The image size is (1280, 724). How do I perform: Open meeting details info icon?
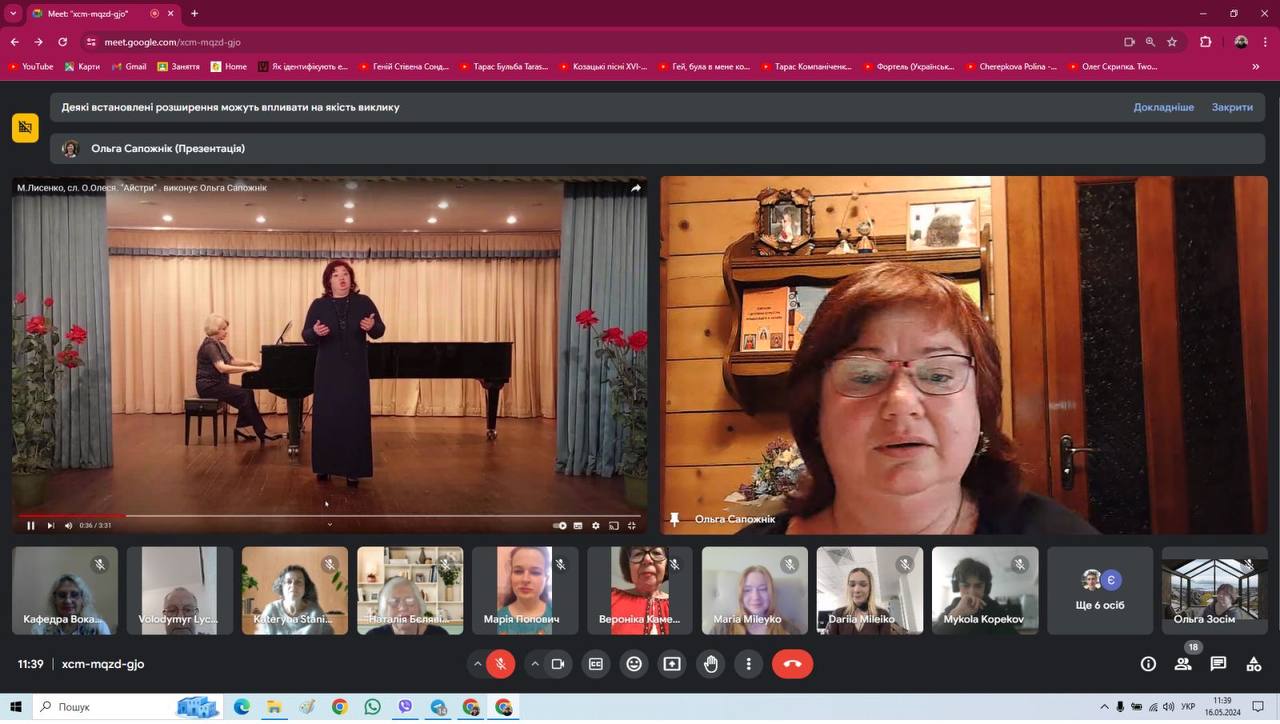(x=1148, y=664)
